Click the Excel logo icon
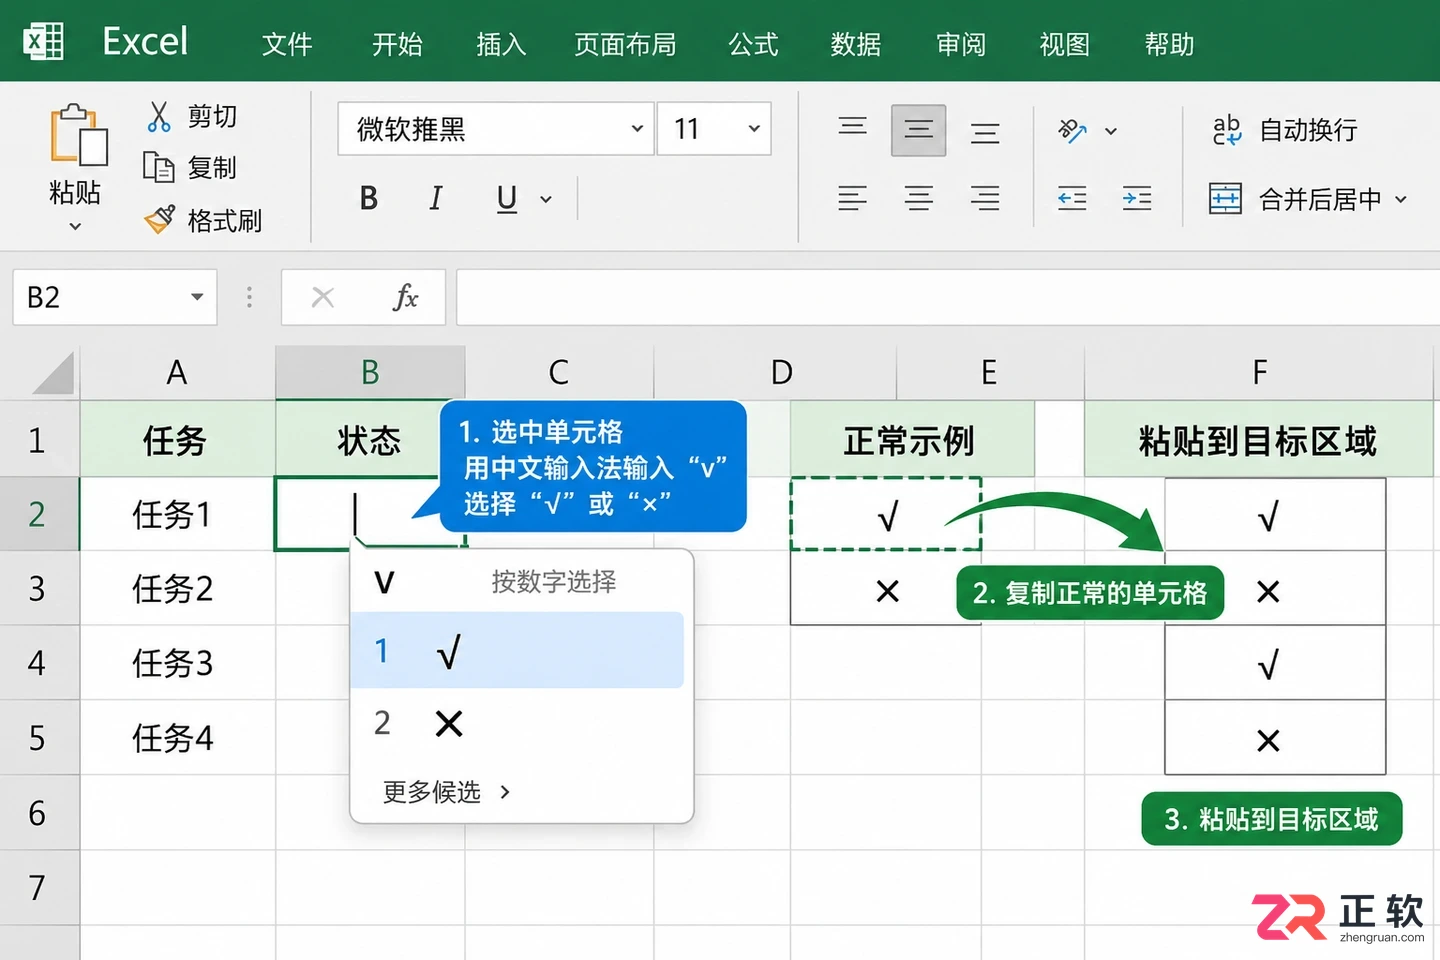The height and width of the screenshot is (960, 1440). [x=43, y=42]
